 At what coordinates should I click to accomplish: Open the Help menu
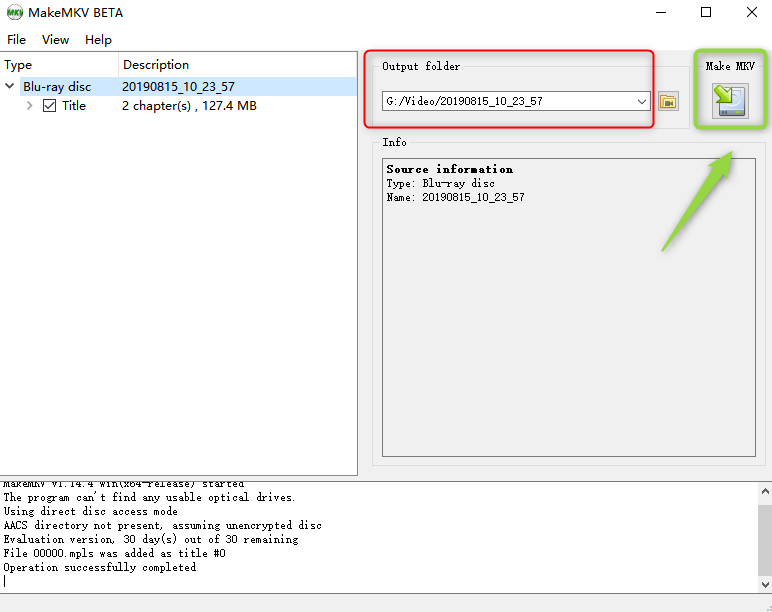click(x=98, y=39)
